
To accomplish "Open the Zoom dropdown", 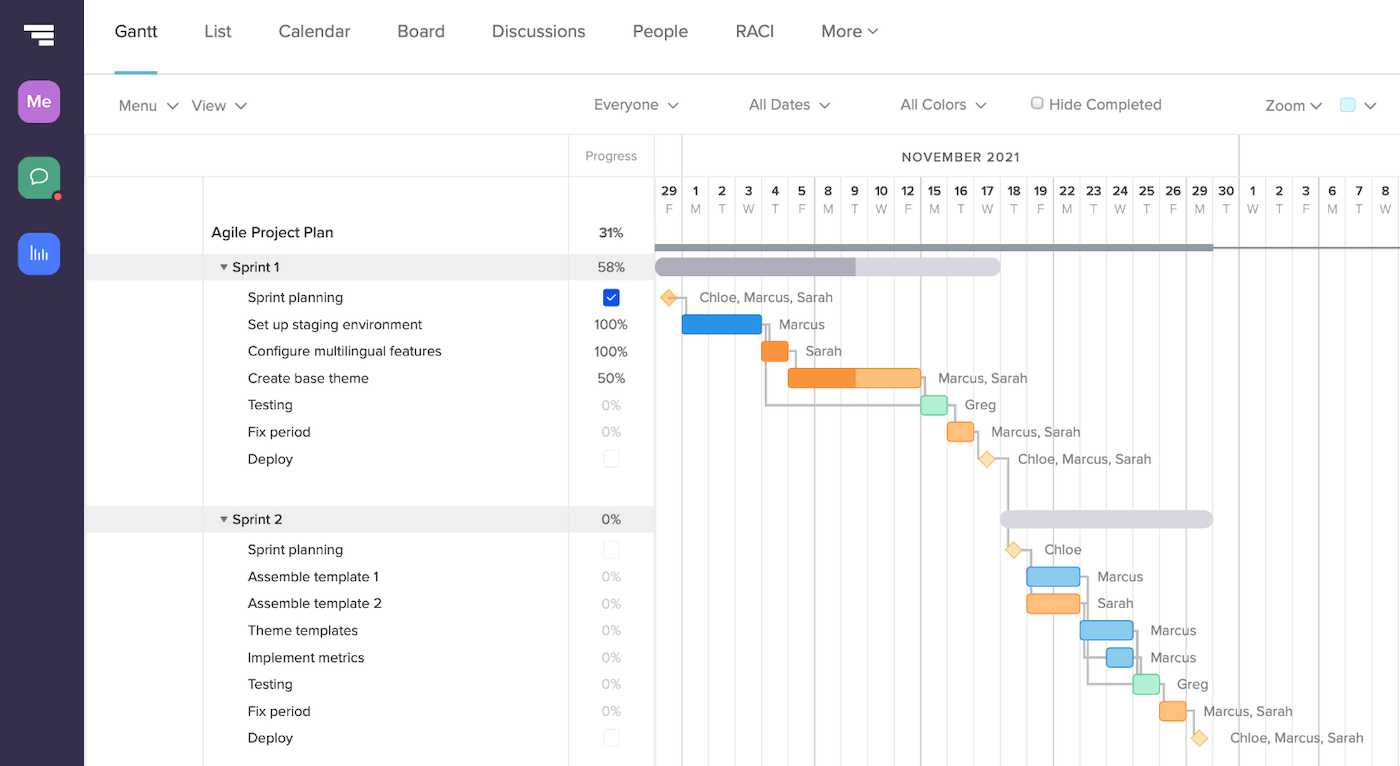I will 1293,105.
